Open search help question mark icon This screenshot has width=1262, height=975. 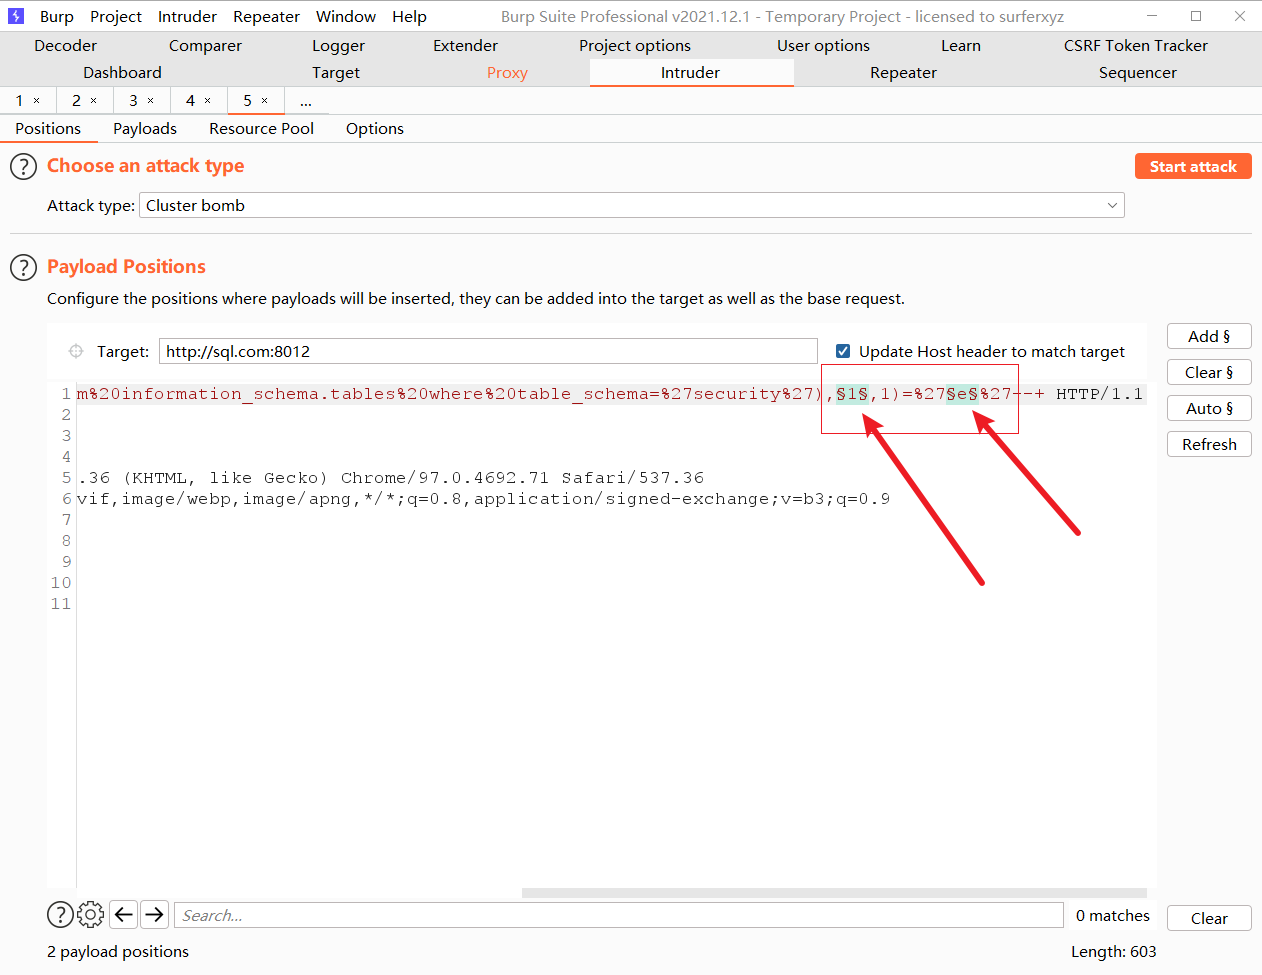(x=60, y=914)
